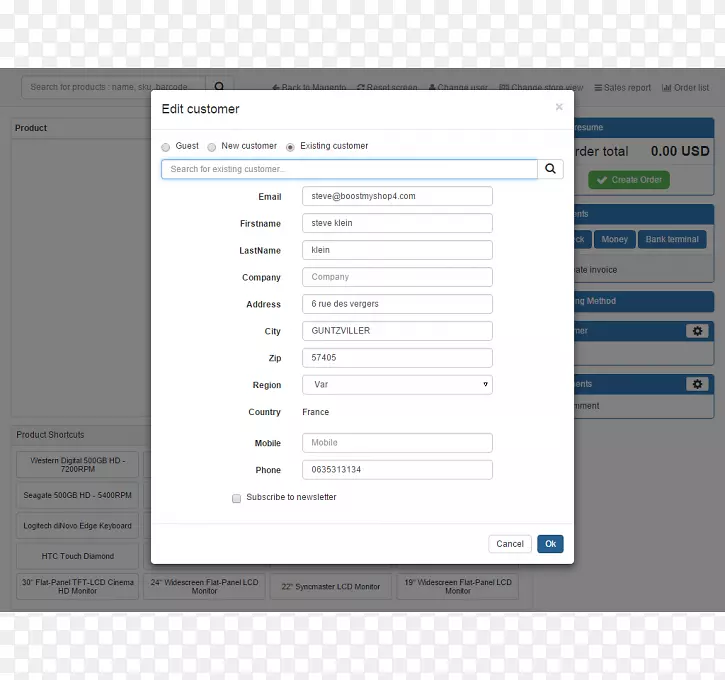Click the green Create Order button
Viewport: 725px width, 680px height.
pos(629,180)
